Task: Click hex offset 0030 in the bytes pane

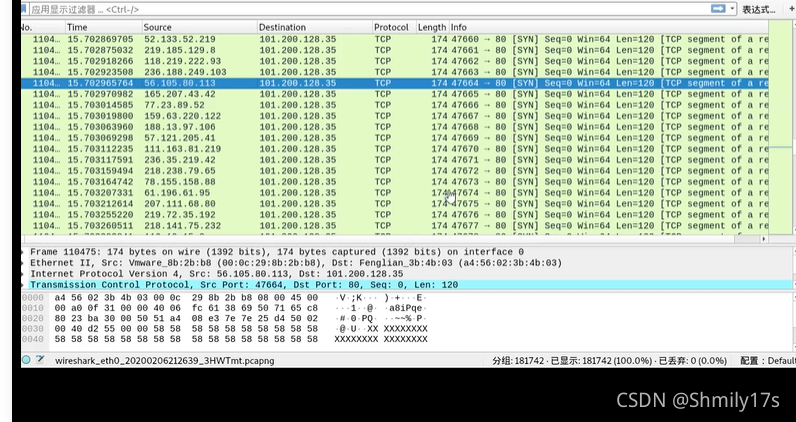Action: point(32,329)
